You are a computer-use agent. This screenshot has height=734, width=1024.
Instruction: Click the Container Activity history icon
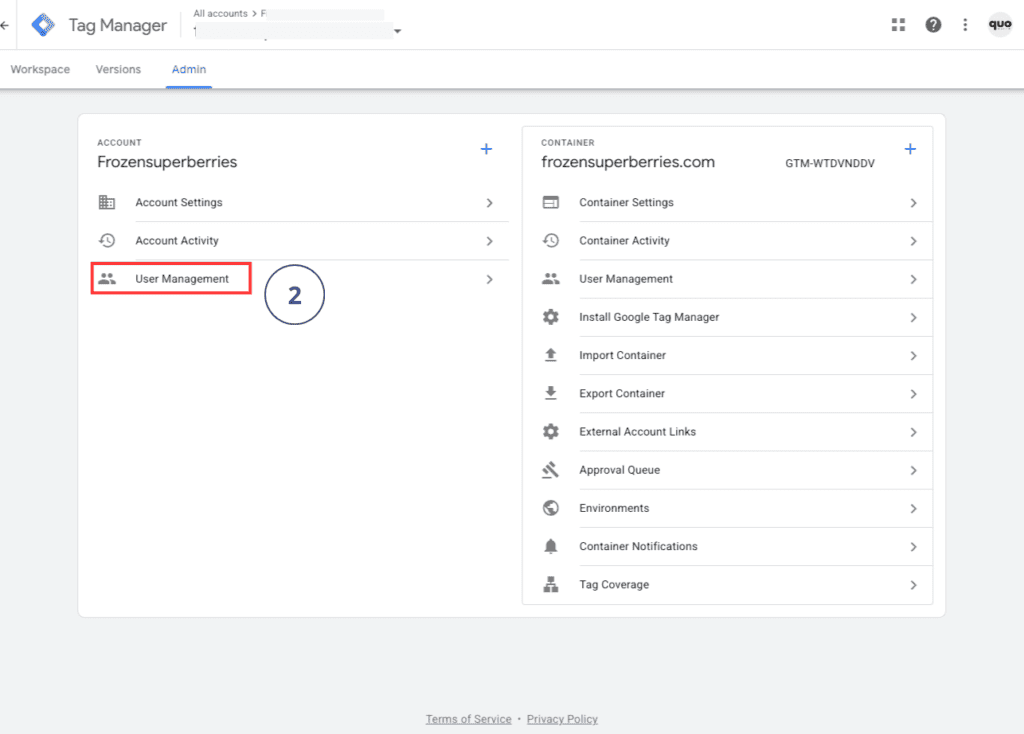pyautogui.click(x=551, y=240)
